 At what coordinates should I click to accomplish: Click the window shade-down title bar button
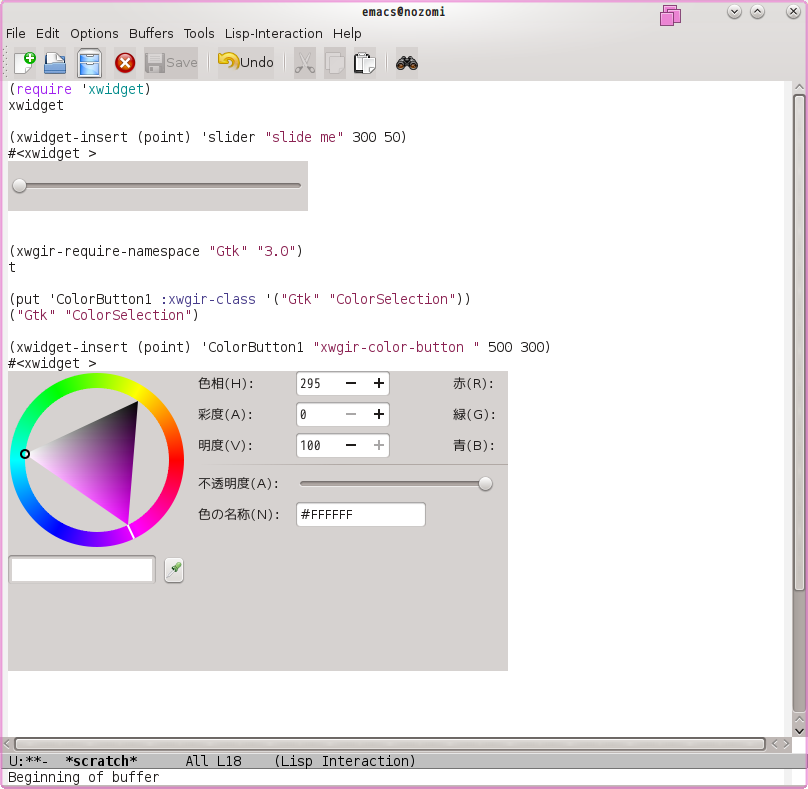coord(734,12)
